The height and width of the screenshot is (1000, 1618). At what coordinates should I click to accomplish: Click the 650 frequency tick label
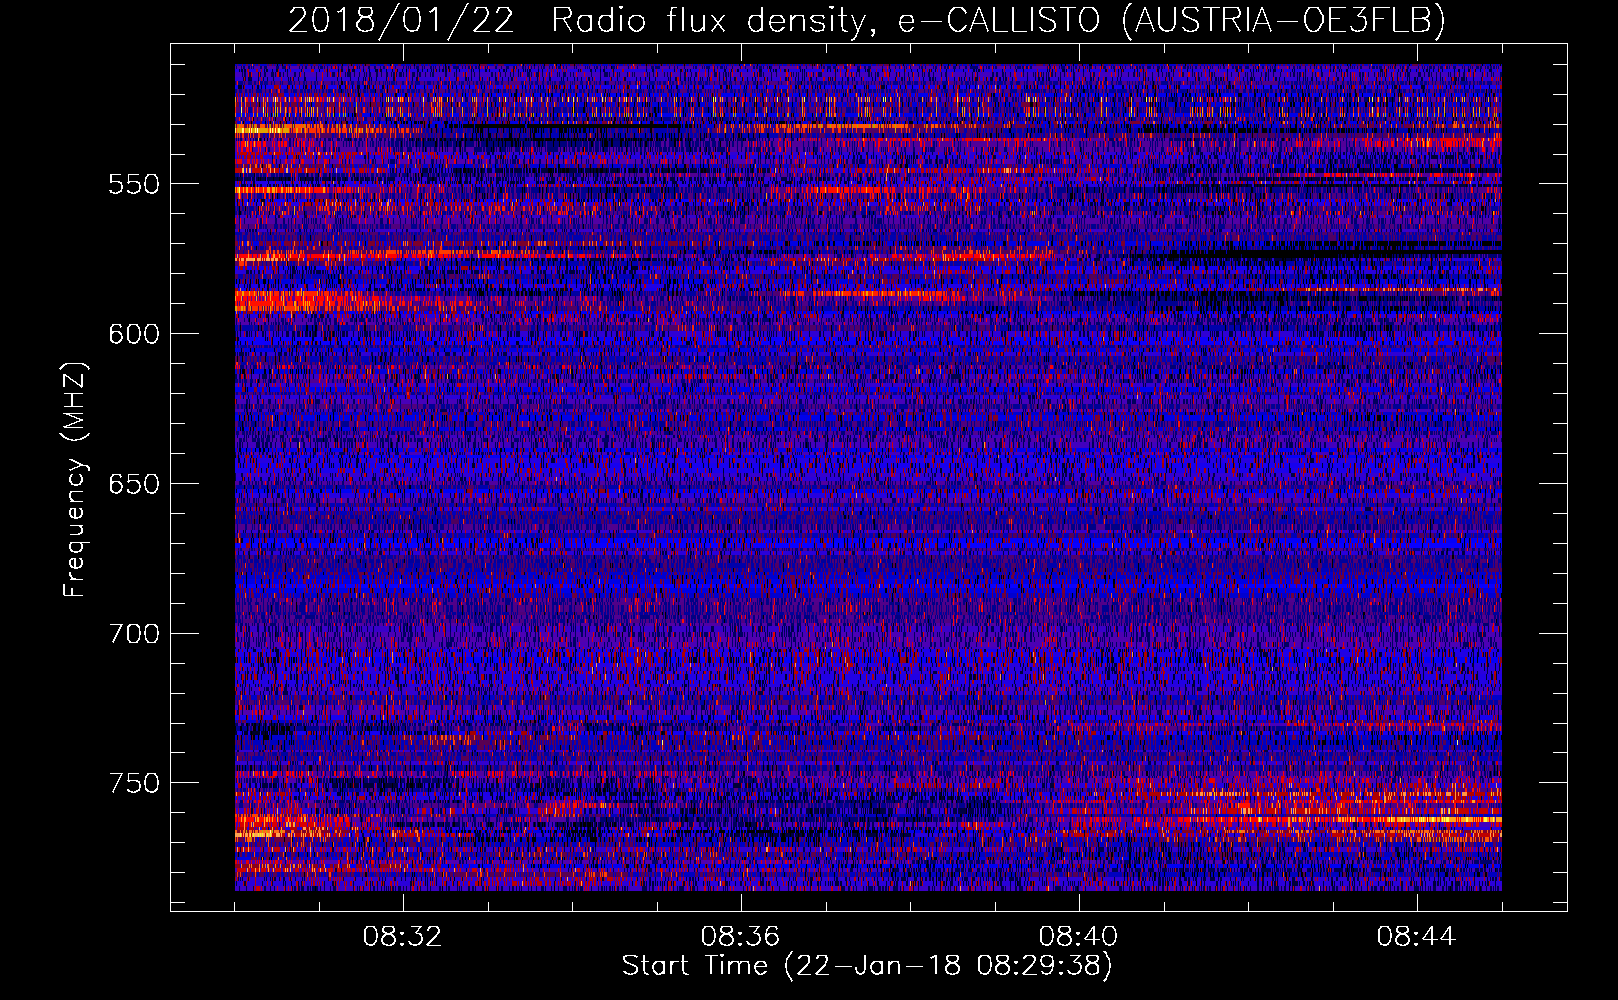(x=134, y=484)
